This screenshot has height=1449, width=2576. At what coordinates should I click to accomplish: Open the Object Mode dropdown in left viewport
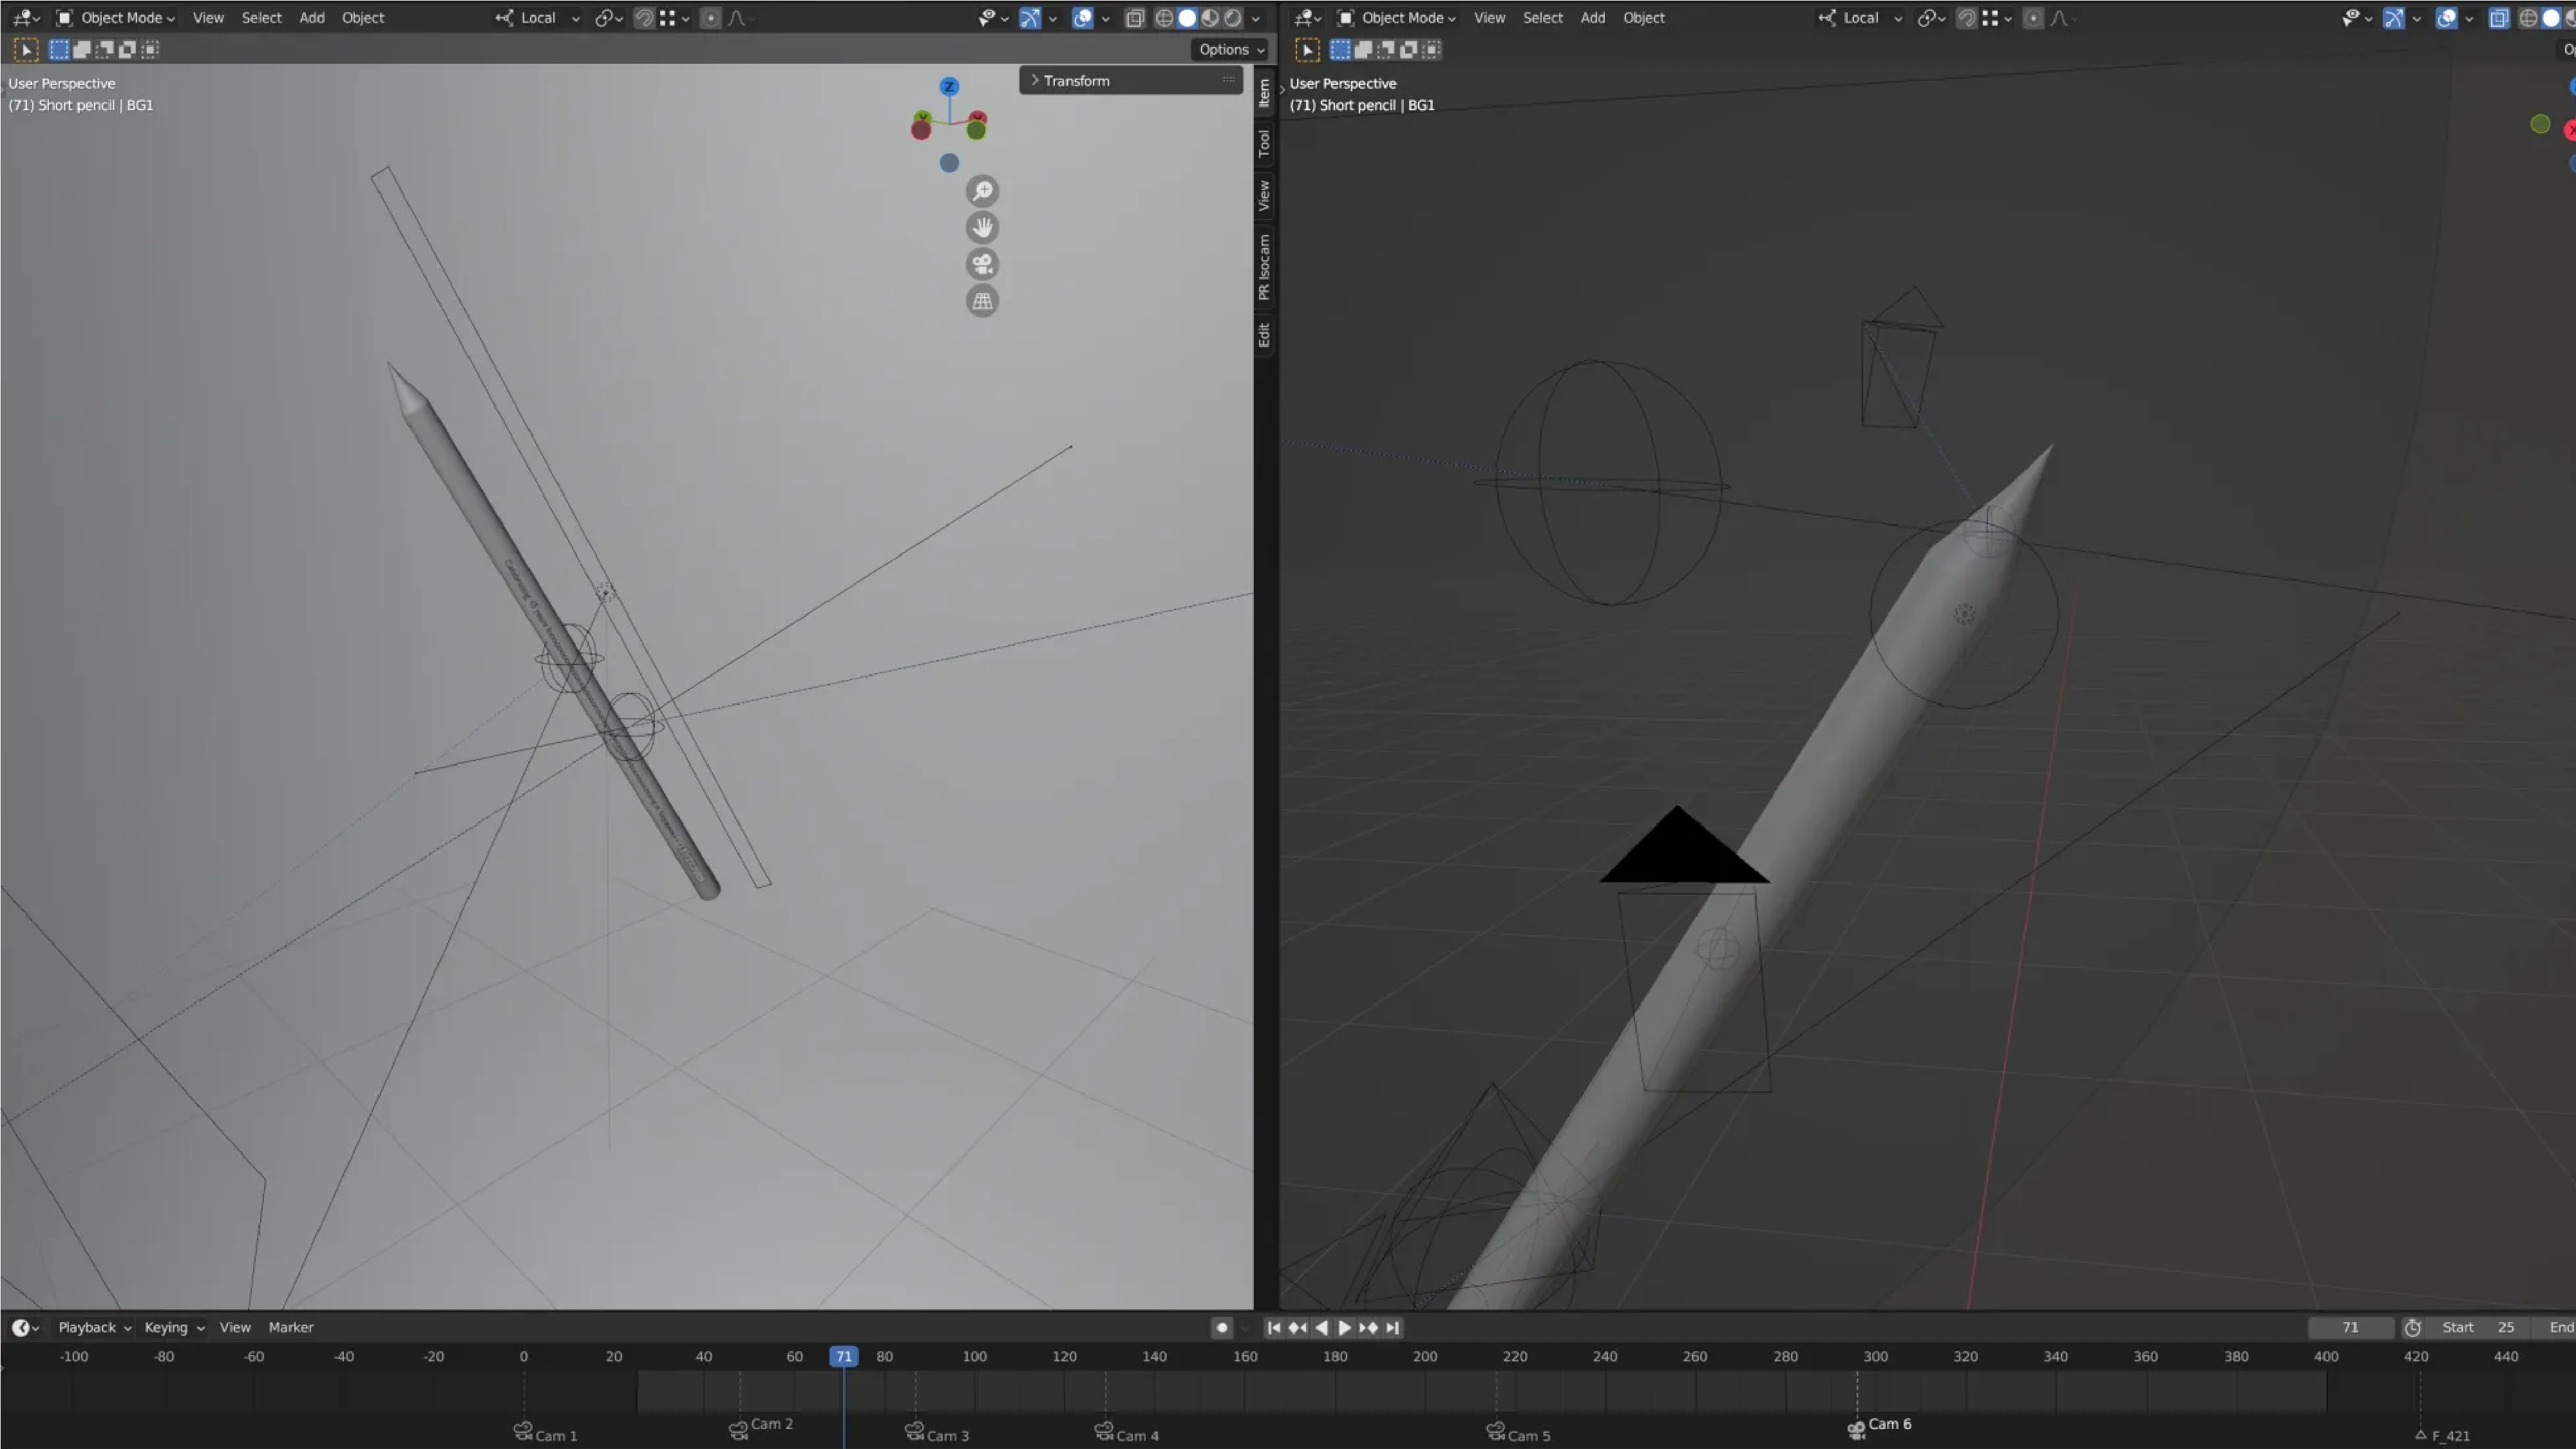115,18
